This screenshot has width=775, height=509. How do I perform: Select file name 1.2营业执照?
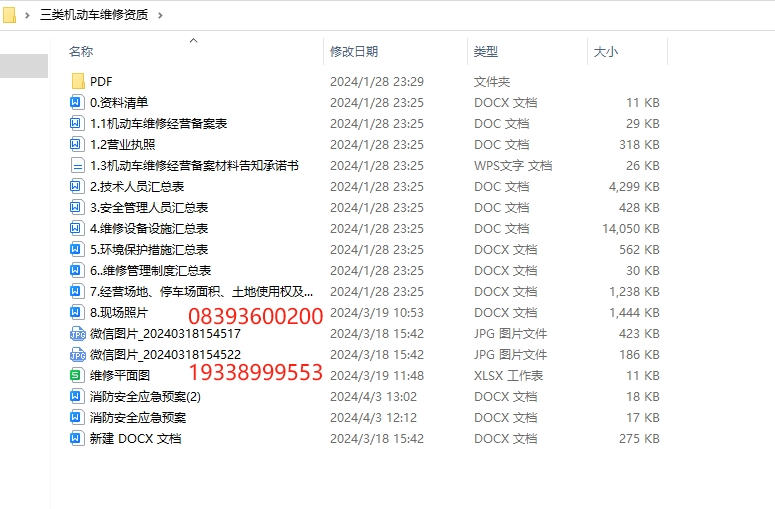(123, 145)
